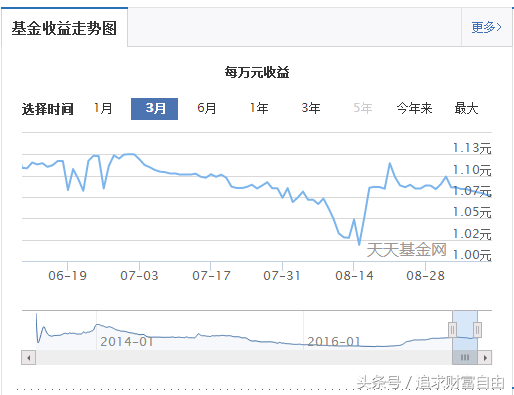The height and width of the screenshot is (395, 514).
Task: Click the left range handle on navigator
Action: [x=452, y=330]
